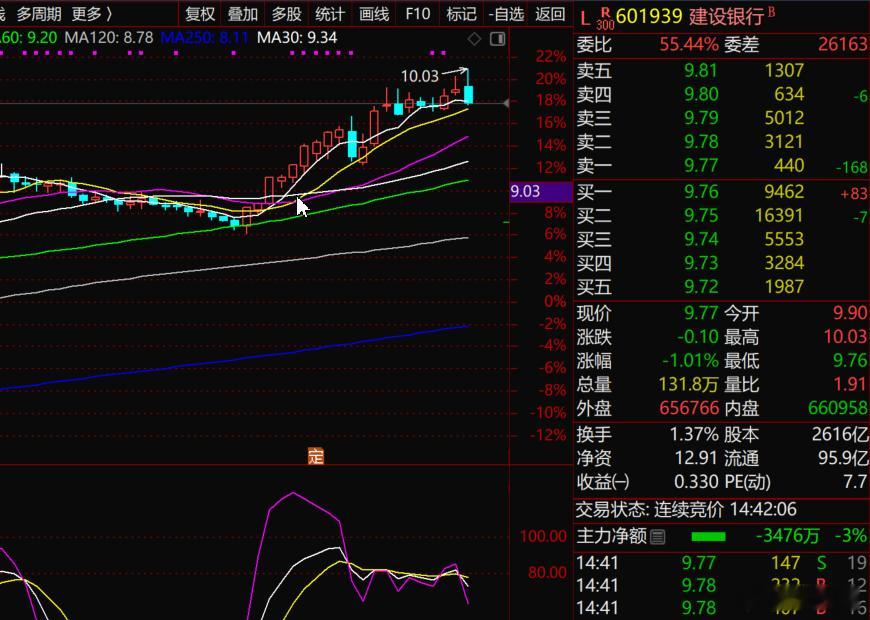Click the 今开 9.90 value
Screen dimensions: 870x620
849,313
